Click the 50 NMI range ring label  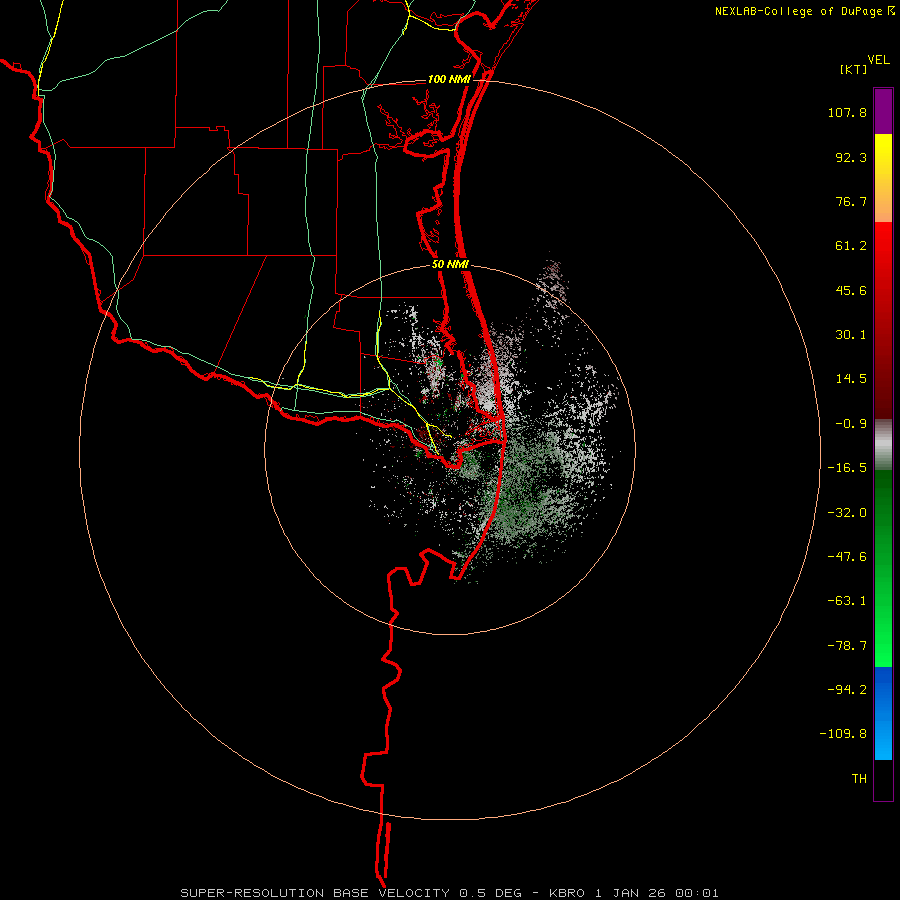coord(450,265)
